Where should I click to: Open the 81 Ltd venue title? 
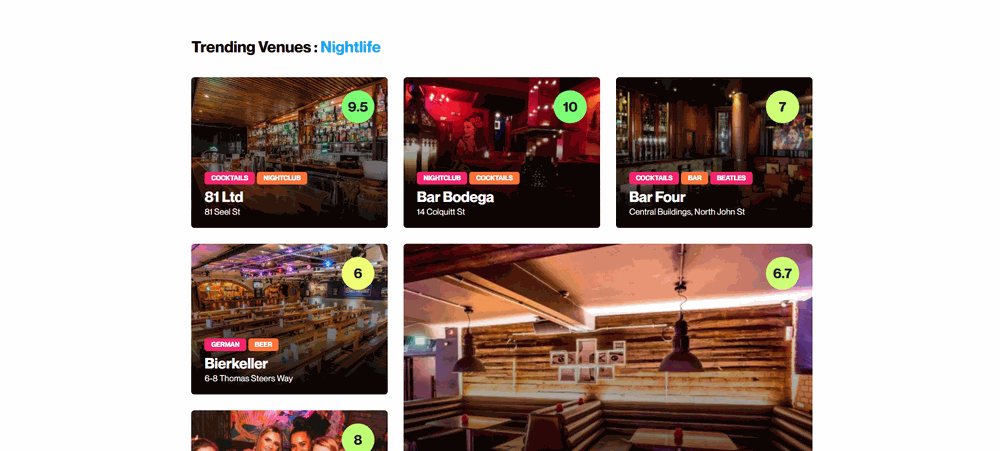click(224, 197)
